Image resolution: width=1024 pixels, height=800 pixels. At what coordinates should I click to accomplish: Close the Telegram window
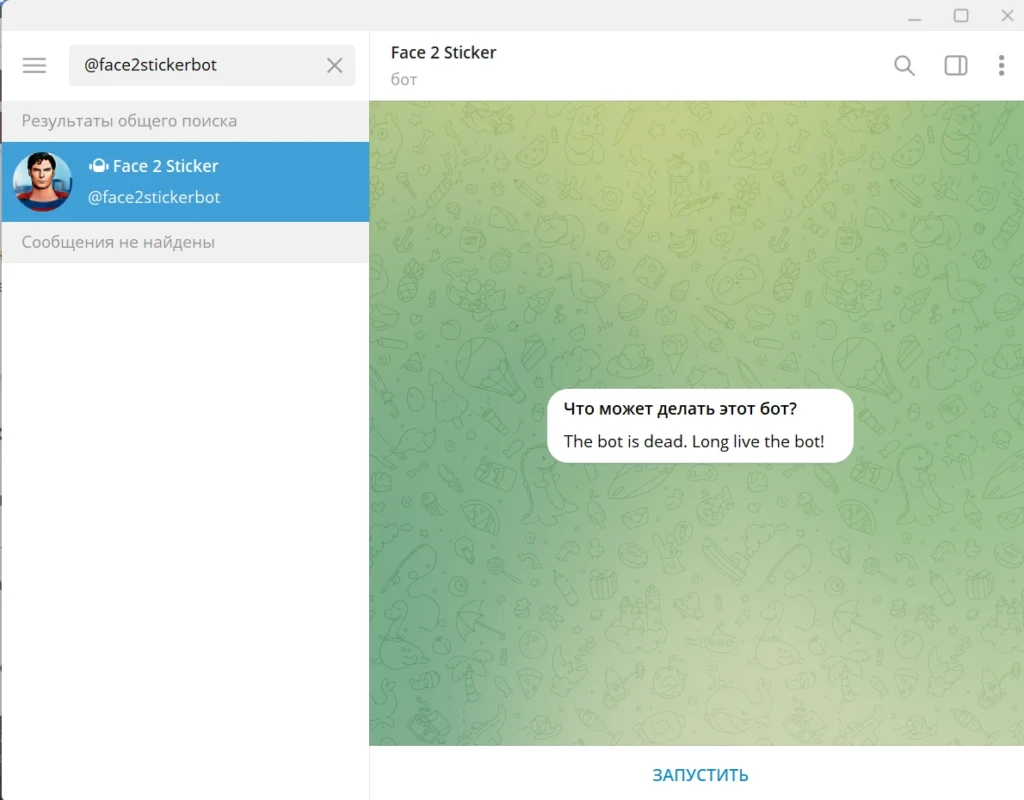click(x=1007, y=16)
